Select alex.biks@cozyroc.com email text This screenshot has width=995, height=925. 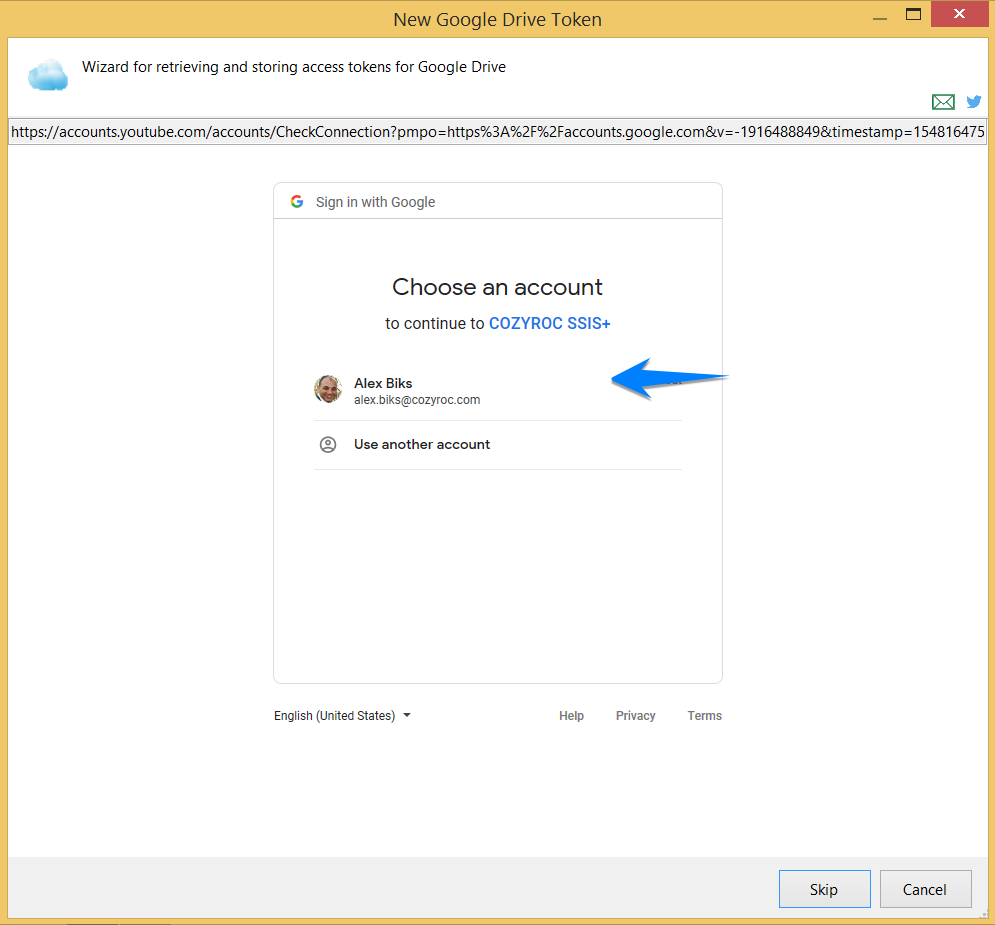pos(417,400)
